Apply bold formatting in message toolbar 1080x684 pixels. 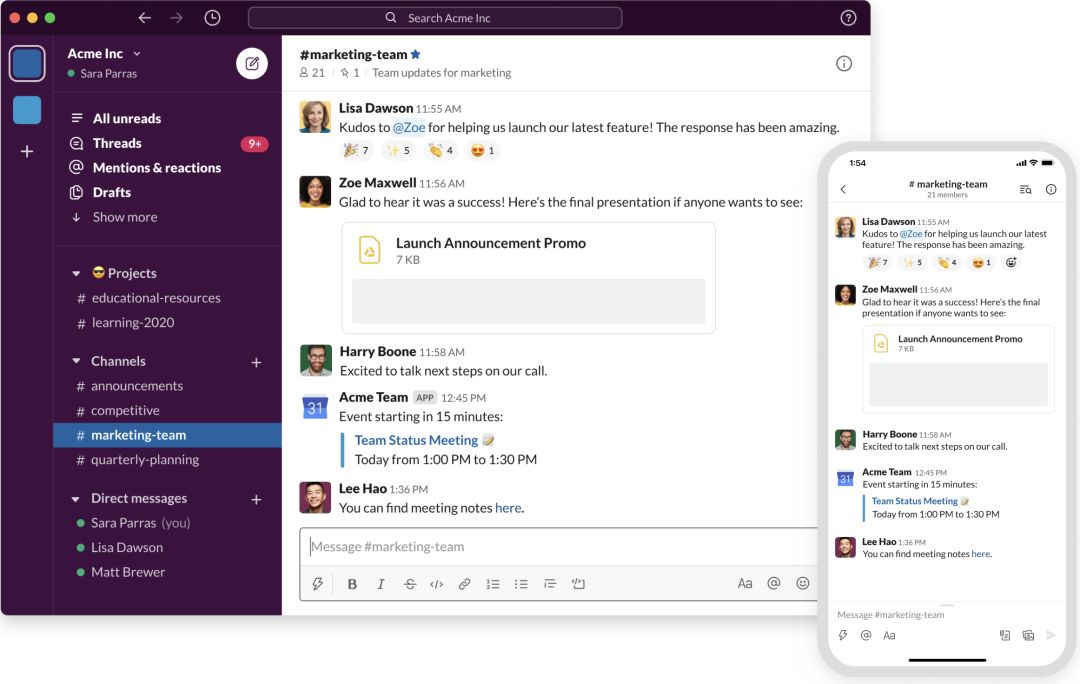tap(352, 584)
